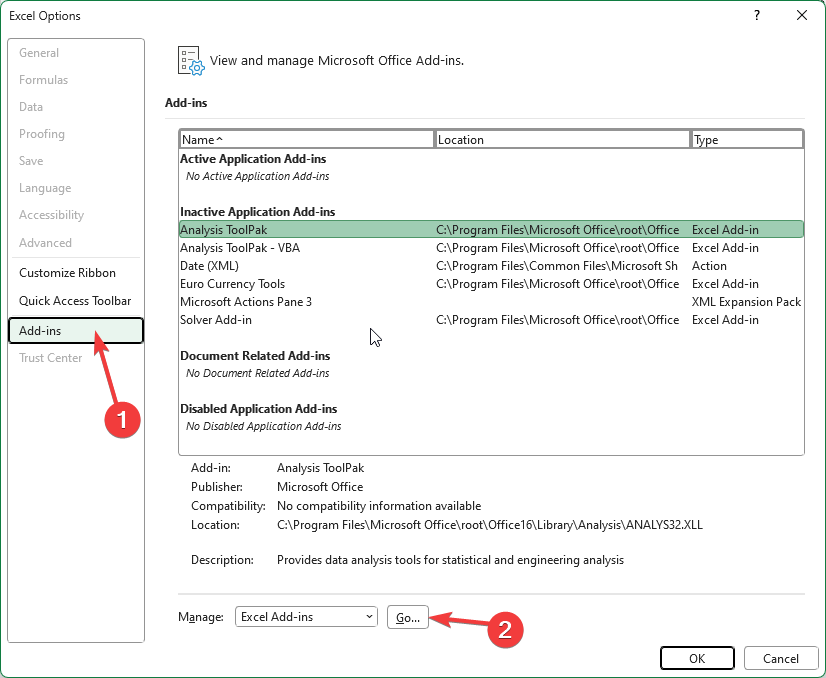
Task: Sort add-ins by Location column header
Action: pos(562,140)
